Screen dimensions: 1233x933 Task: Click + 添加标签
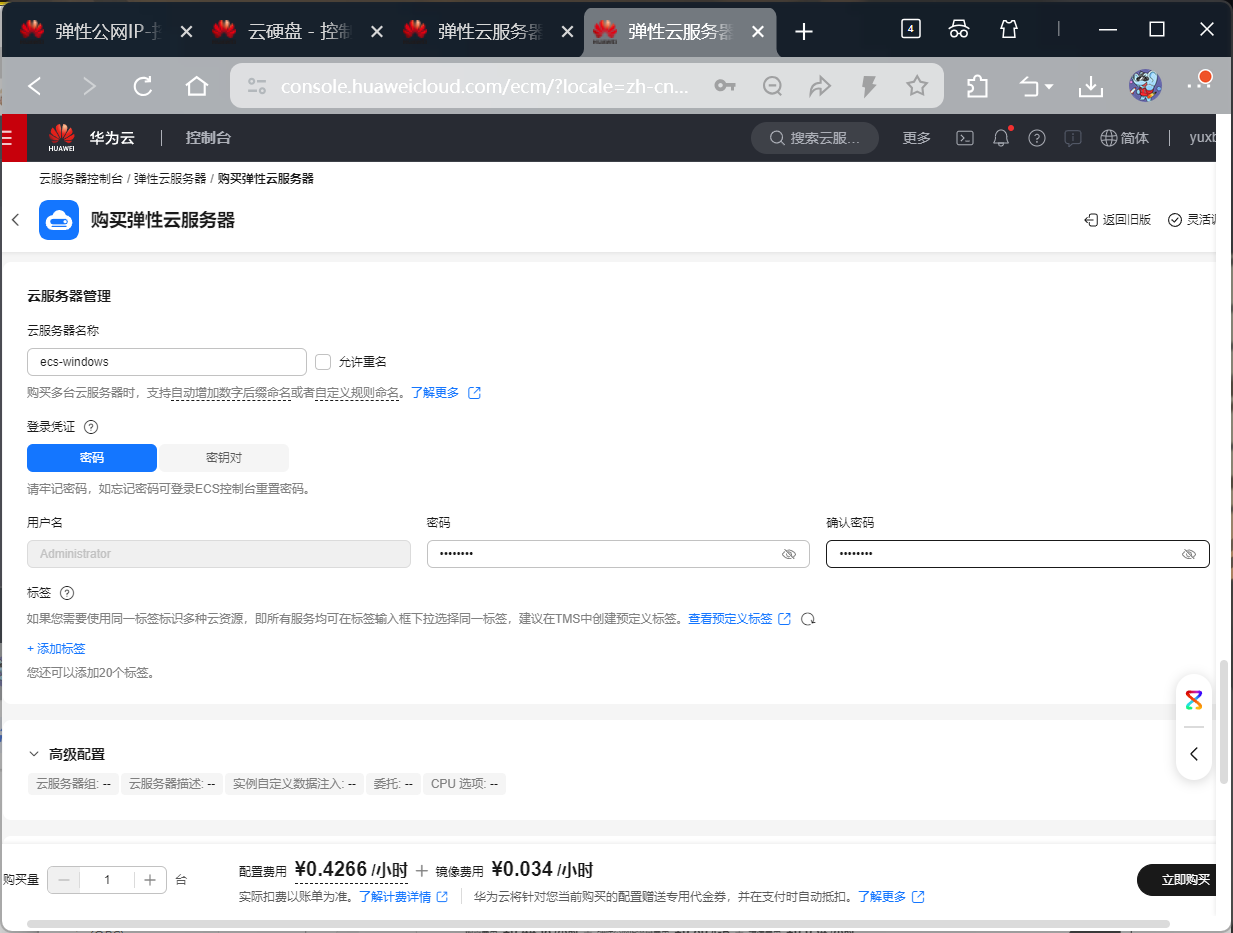tap(56, 649)
